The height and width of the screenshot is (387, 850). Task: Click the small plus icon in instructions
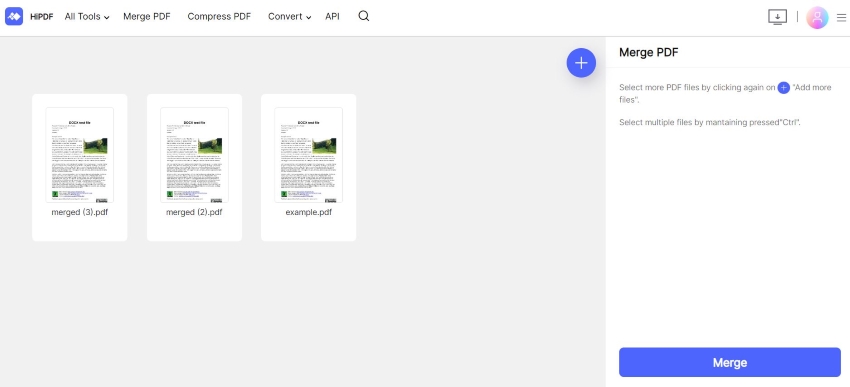pos(783,88)
